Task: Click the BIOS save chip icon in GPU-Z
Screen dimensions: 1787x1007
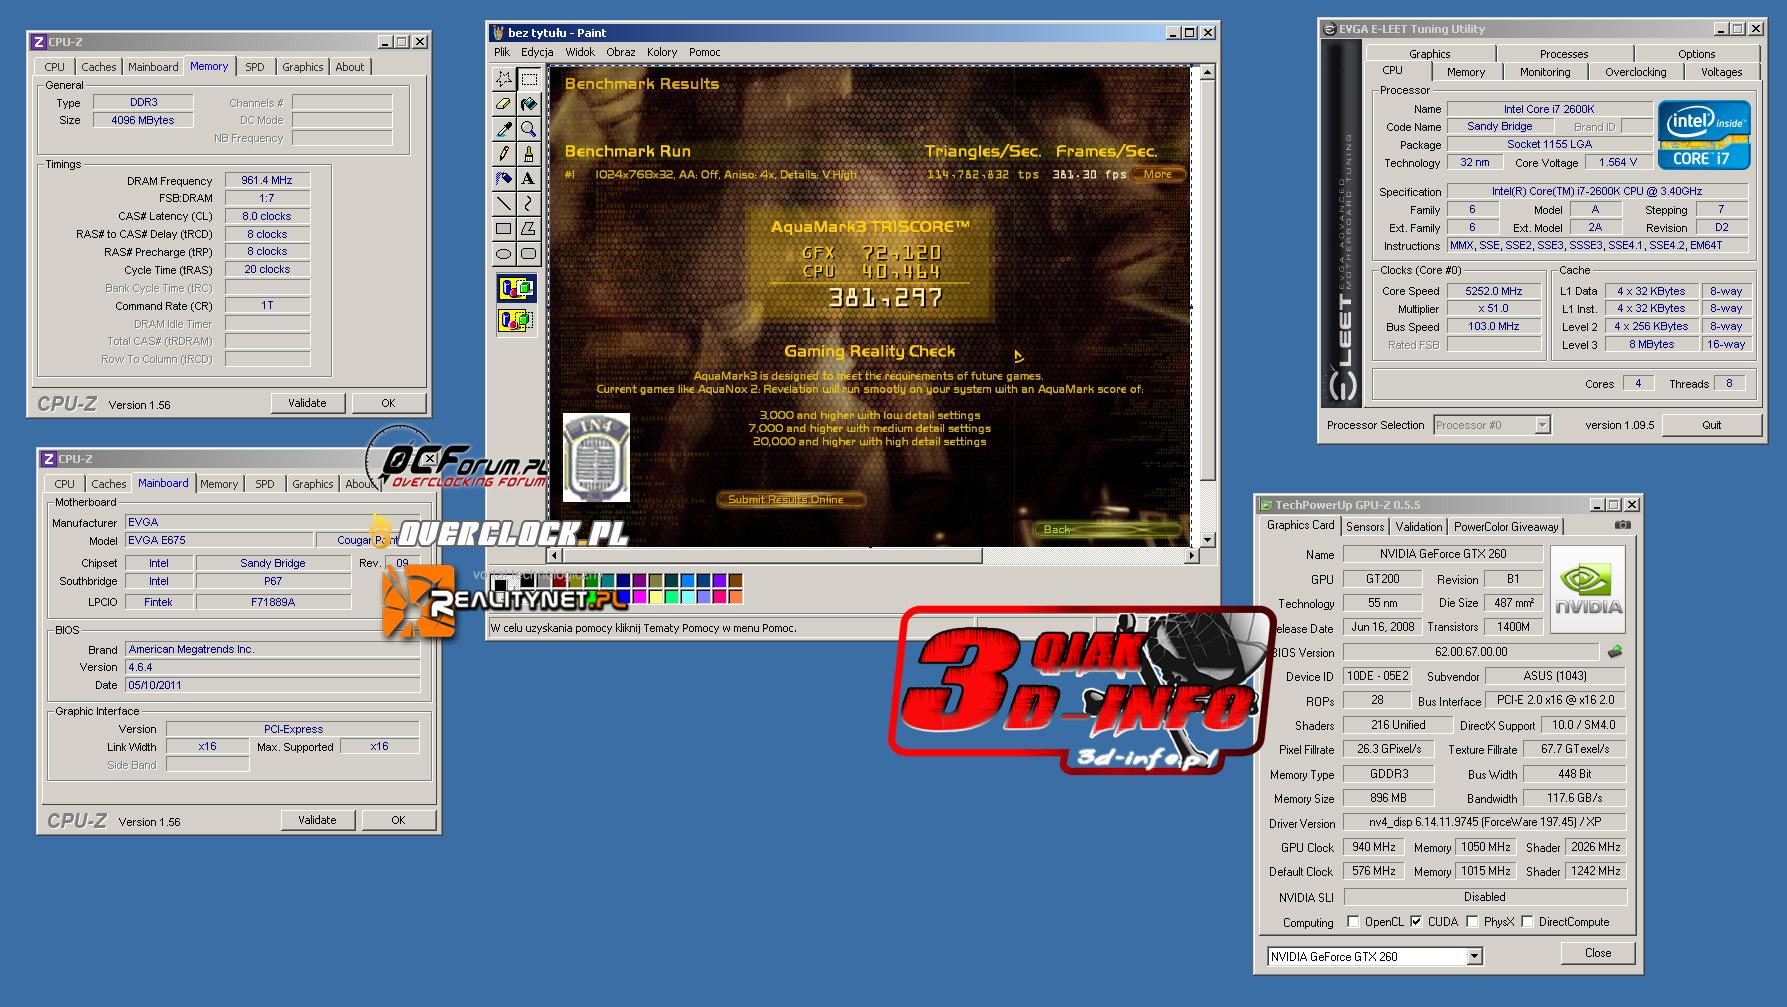Action: [x=1614, y=652]
